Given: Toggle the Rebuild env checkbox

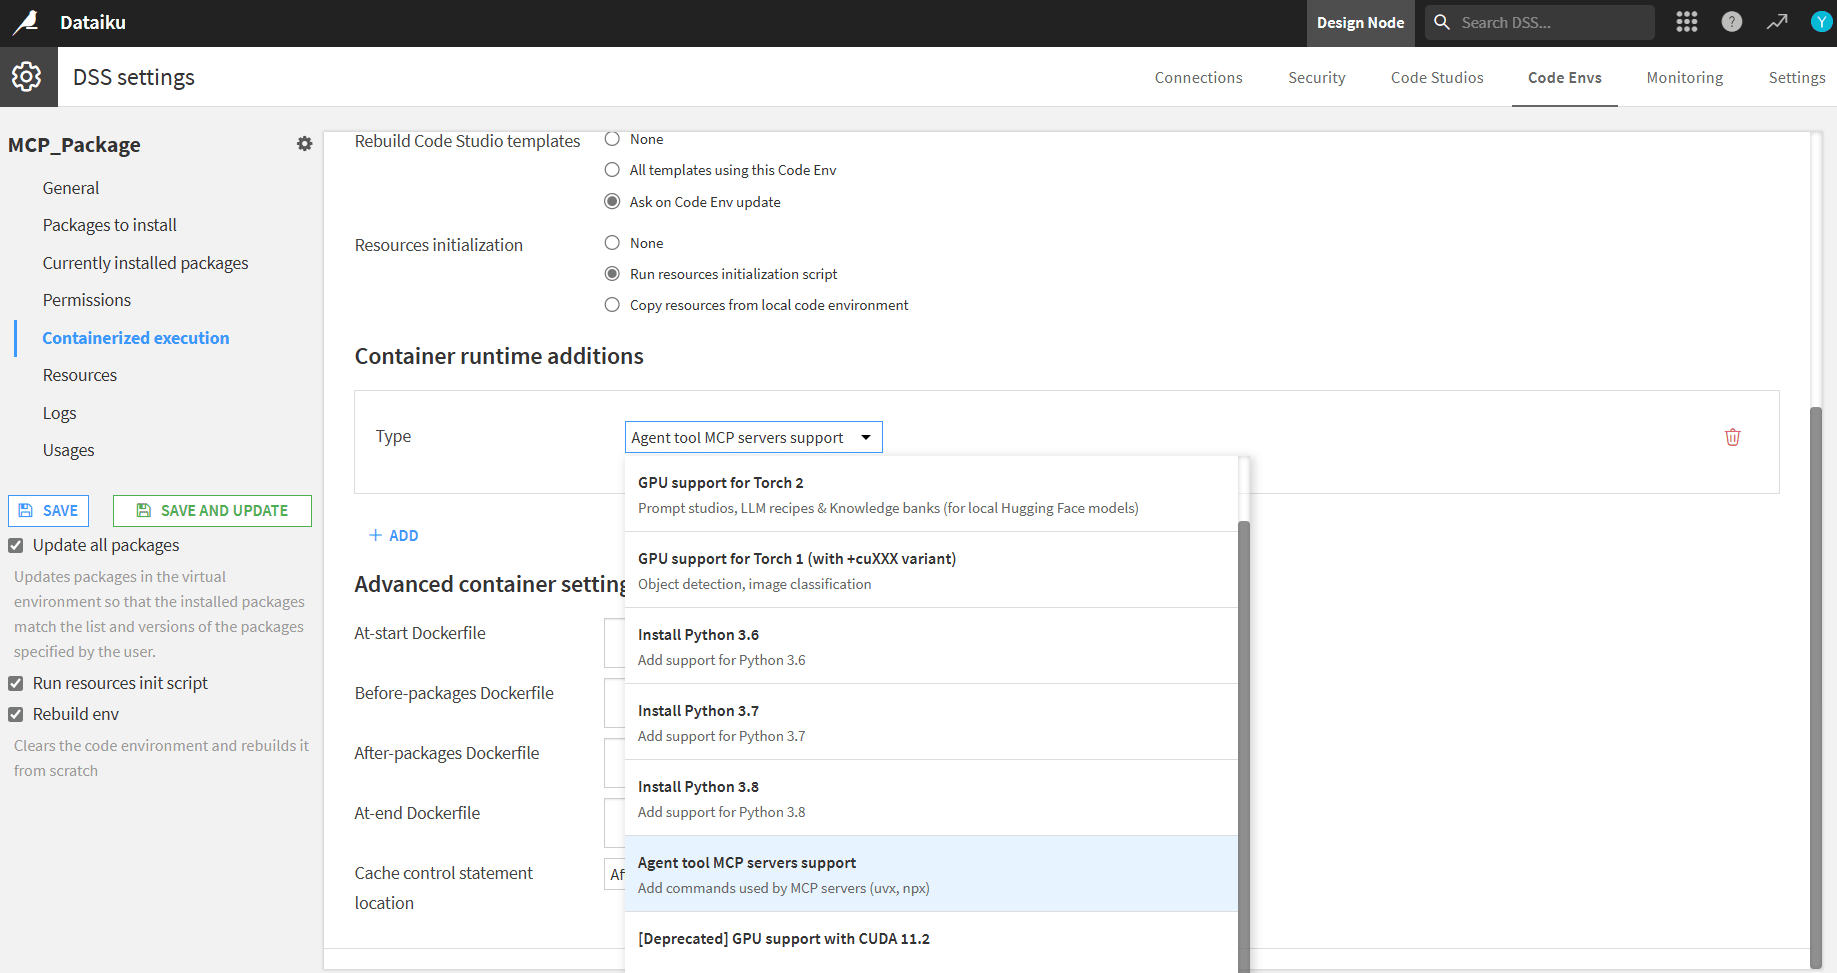Looking at the screenshot, I should point(16,714).
